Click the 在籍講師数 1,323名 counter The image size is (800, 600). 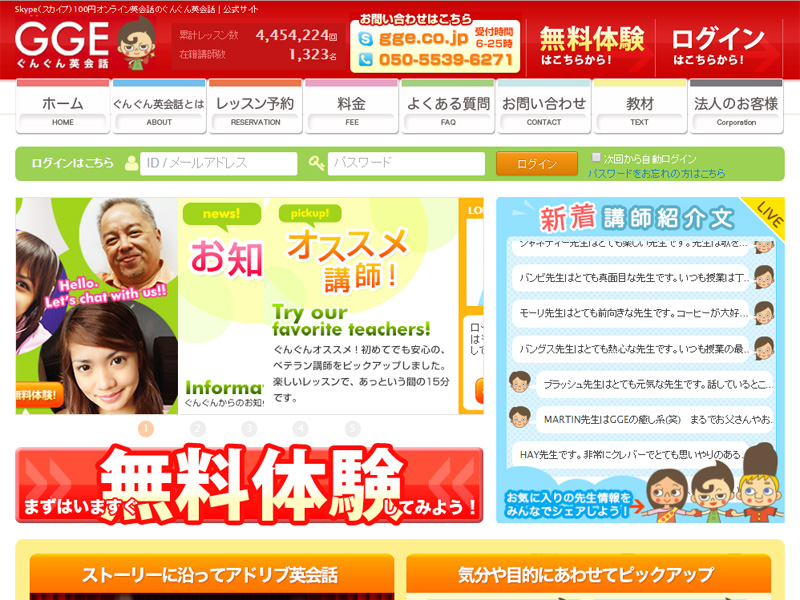click(x=258, y=54)
